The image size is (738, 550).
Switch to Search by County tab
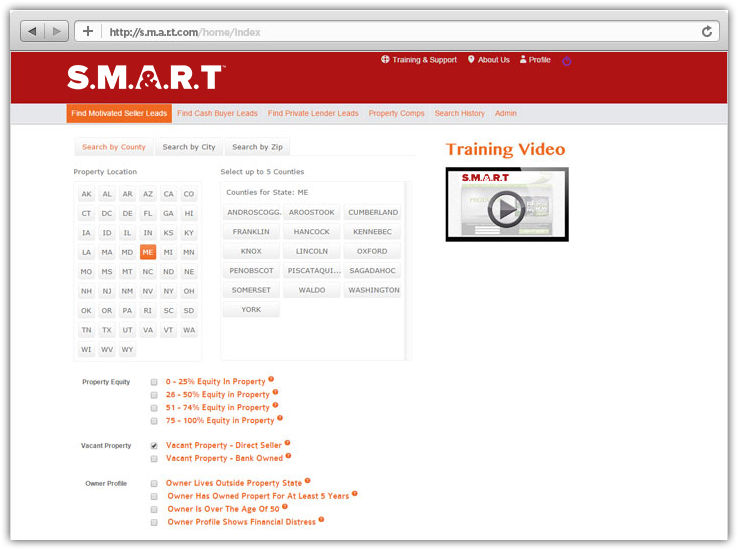pos(114,147)
